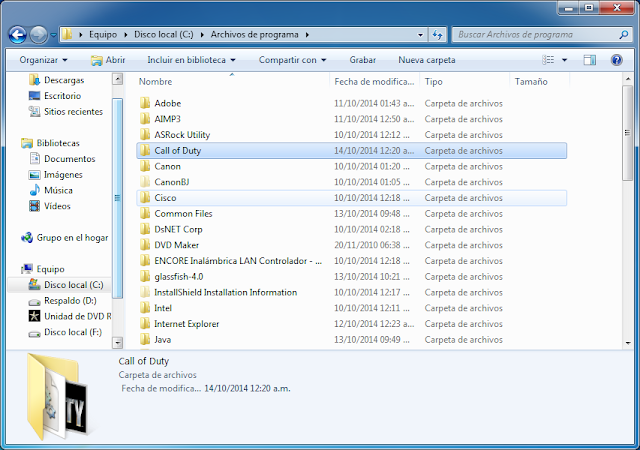Click the Common Files folder icon
Image resolution: width=640 pixels, height=450 pixels.
(145, 214)
